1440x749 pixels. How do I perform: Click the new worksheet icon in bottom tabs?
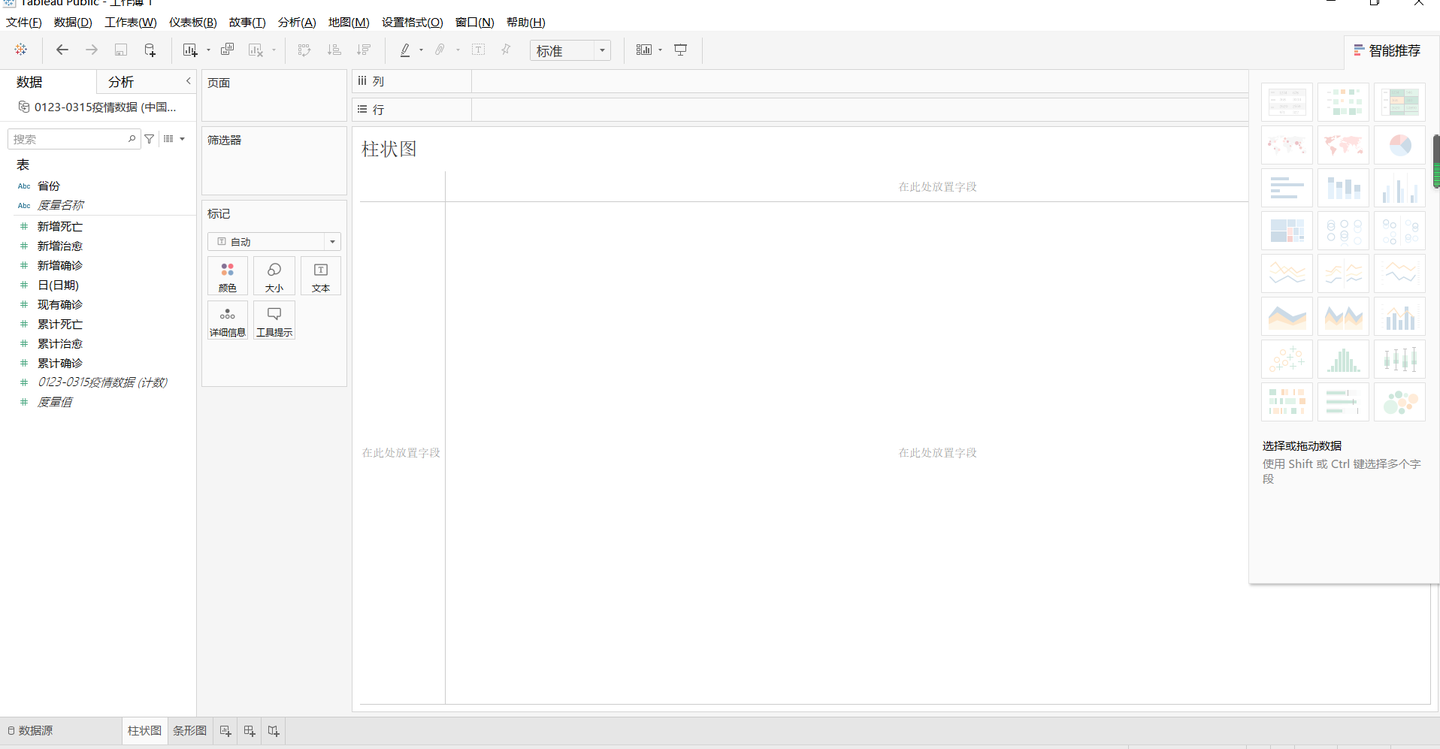[226, 731]
